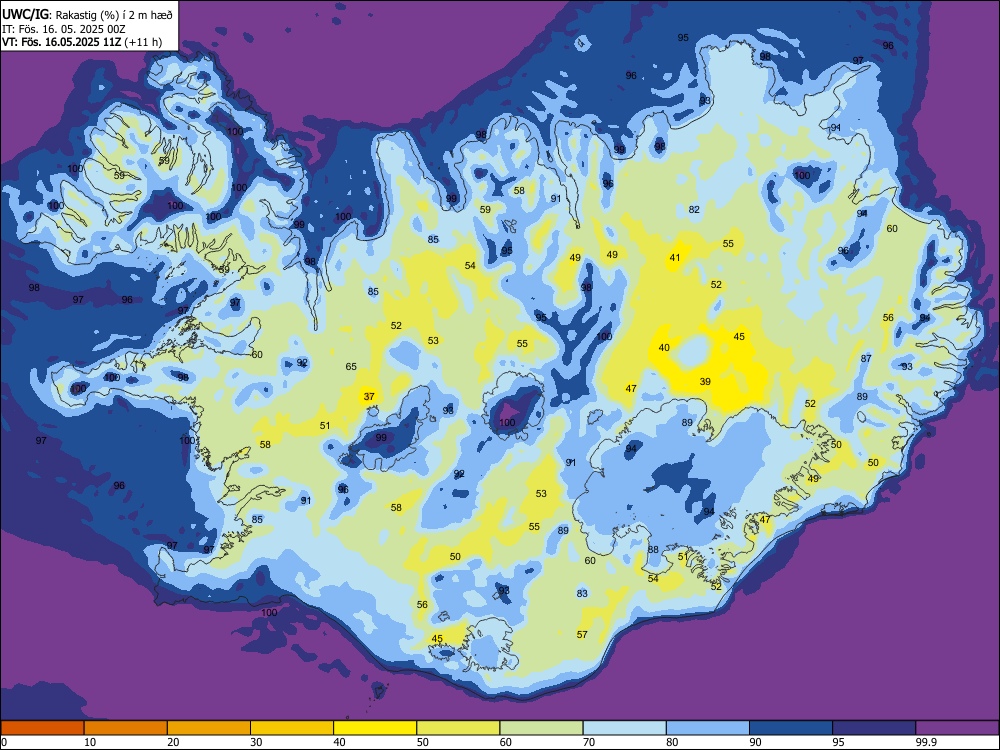Click the legend tick label '10'
Screen dimensions: 1000x750
[90, 742]
